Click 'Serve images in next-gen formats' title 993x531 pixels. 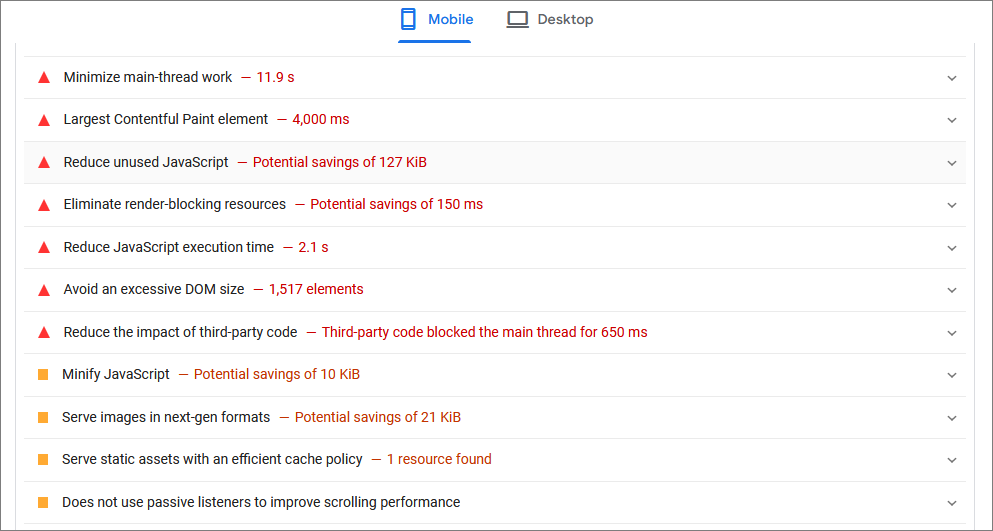point(166,418)
